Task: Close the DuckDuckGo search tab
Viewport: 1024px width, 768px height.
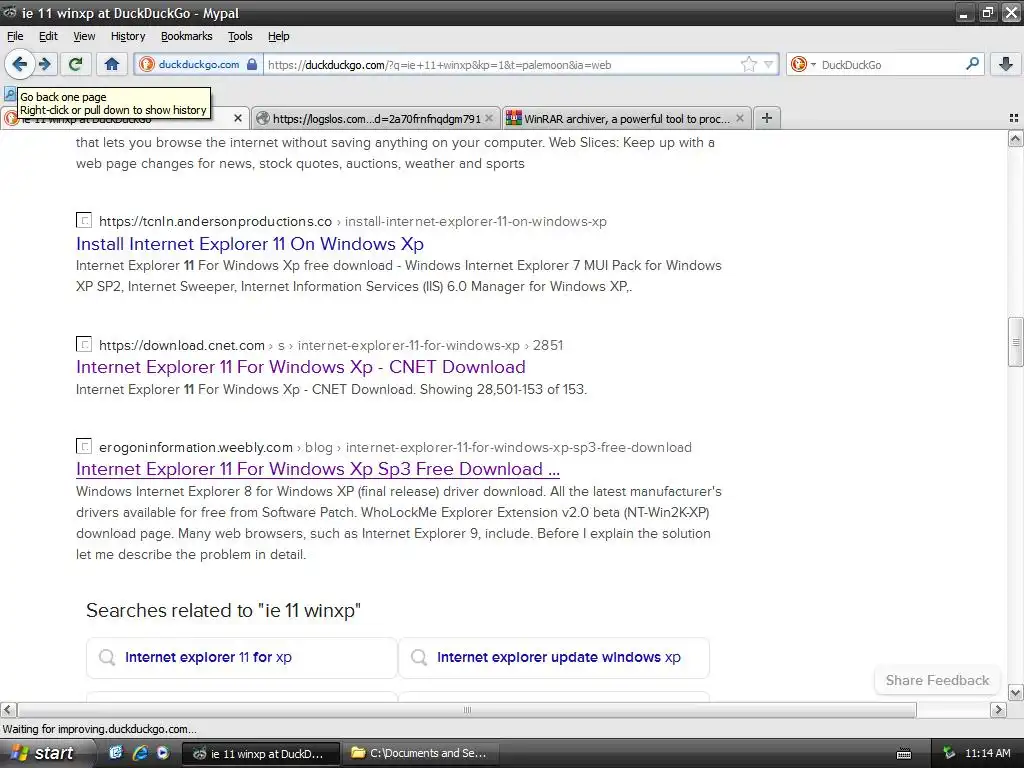Action: point(238,118)
